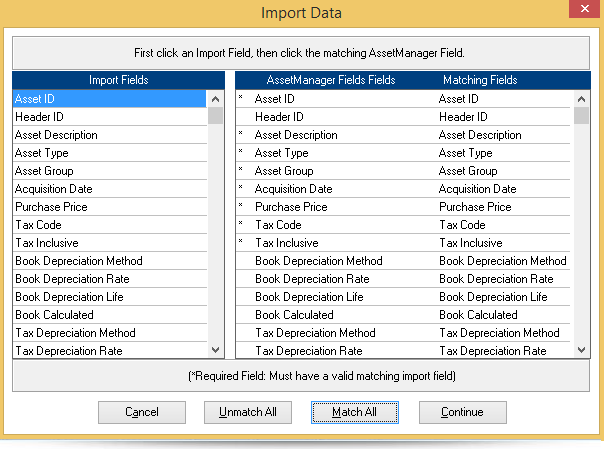Select 'Tax Depreciation Method' in Import Fields list

click(110, 333)
